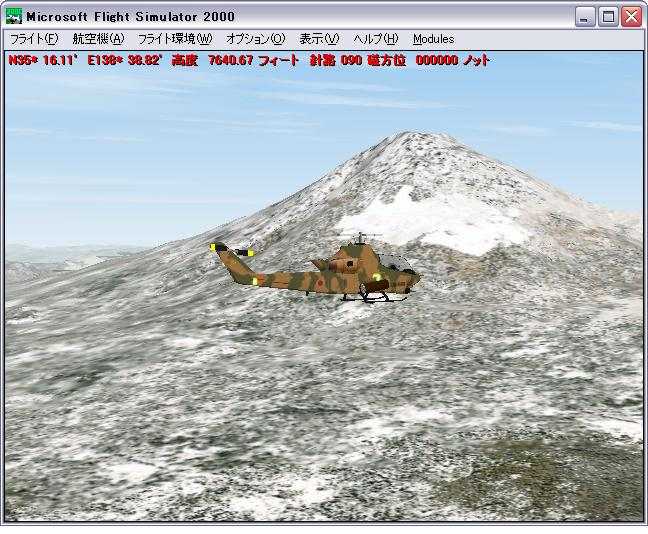Click the helicopter's cockpit canopy
Viewport: 648px width, 534px height.
coord(394,264)
